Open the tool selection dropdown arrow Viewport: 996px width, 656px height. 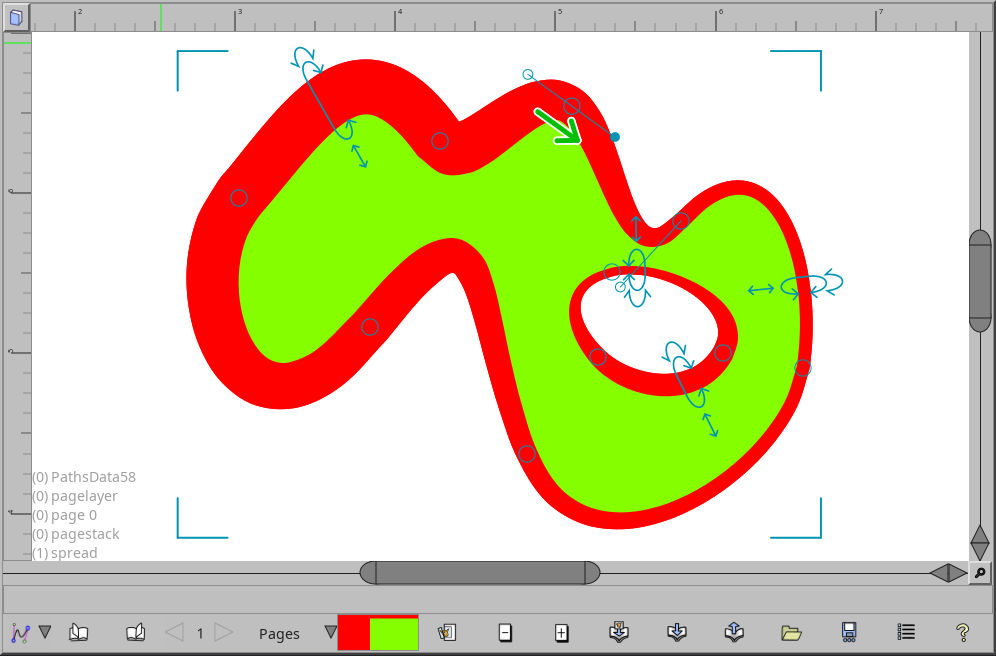point(45,632)
